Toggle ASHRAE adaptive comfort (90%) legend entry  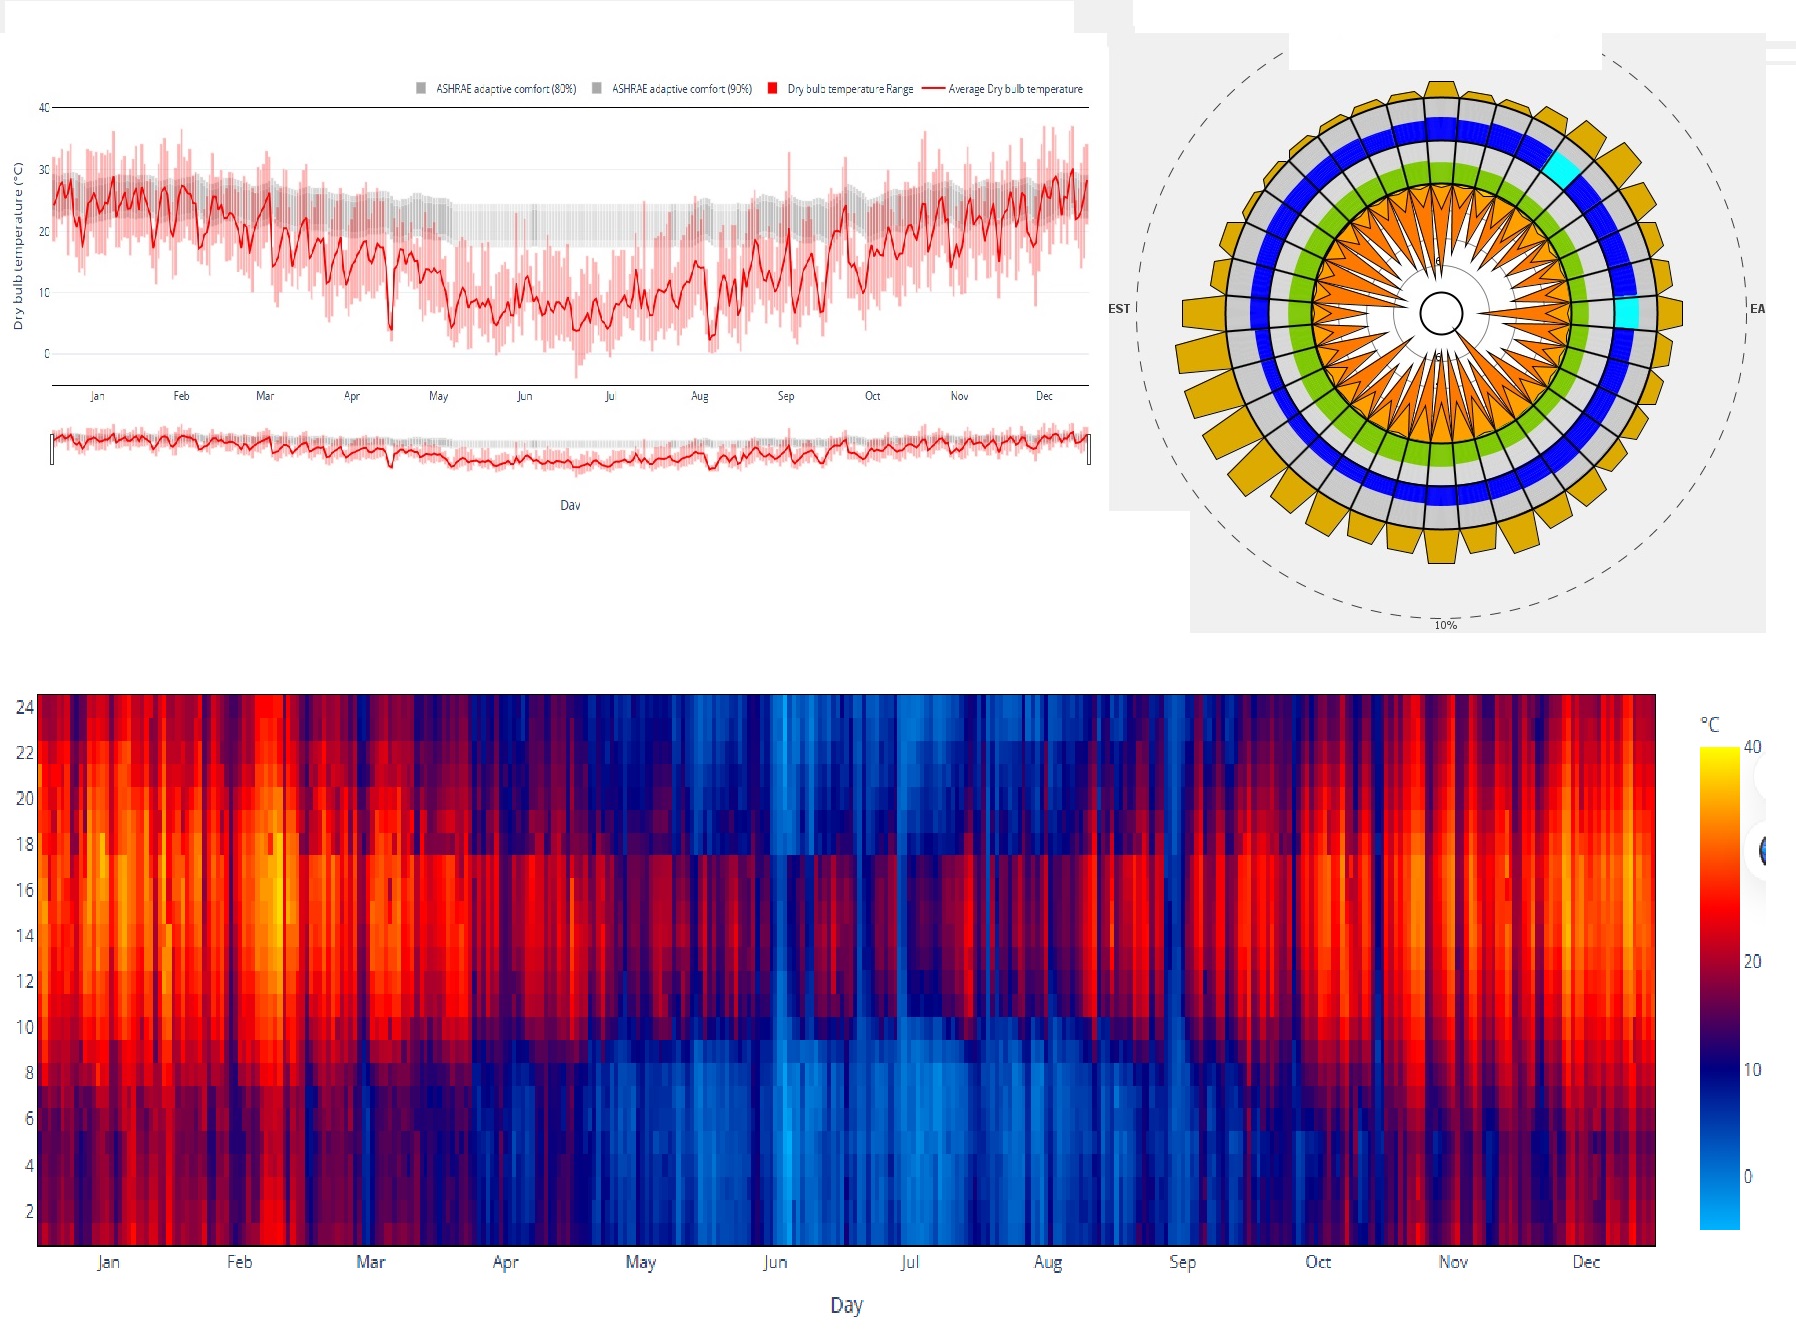point(673,89)
